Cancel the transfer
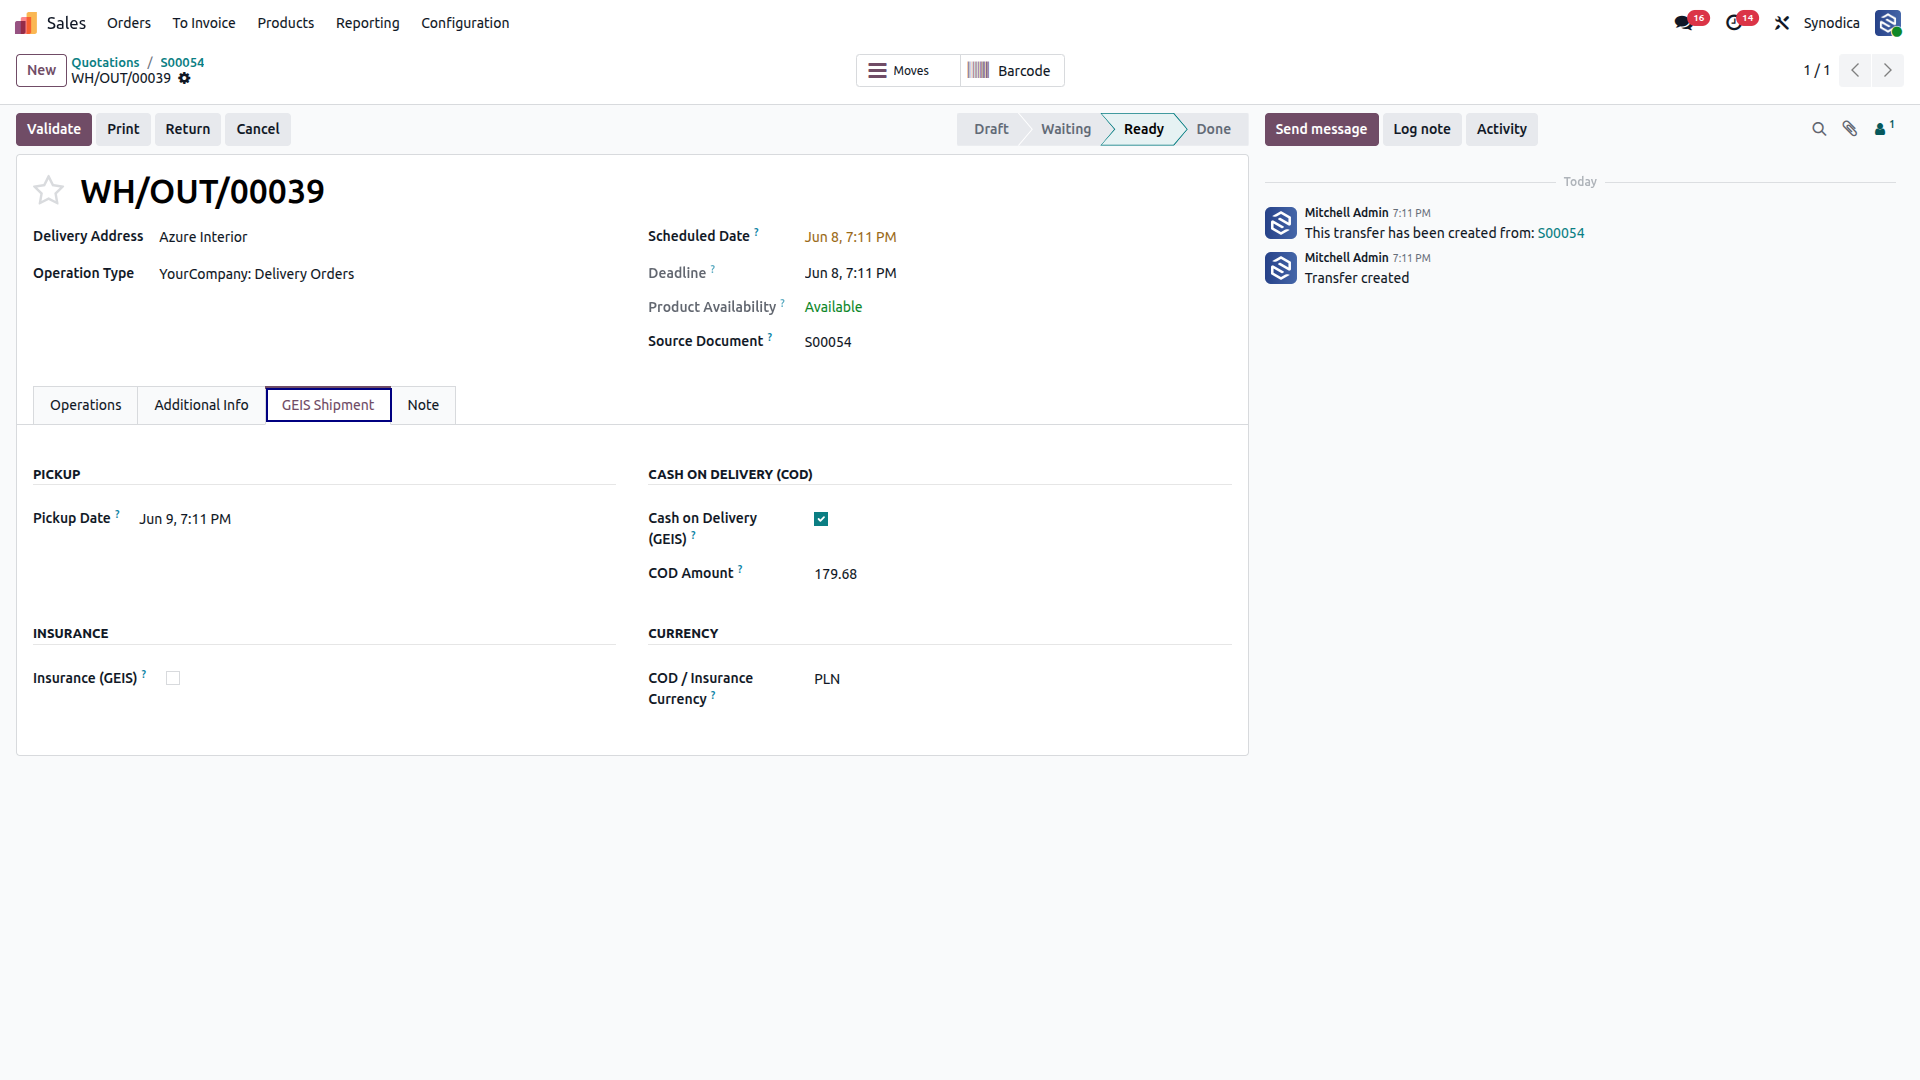1920x1080 pixels. (x=258, y=129)
